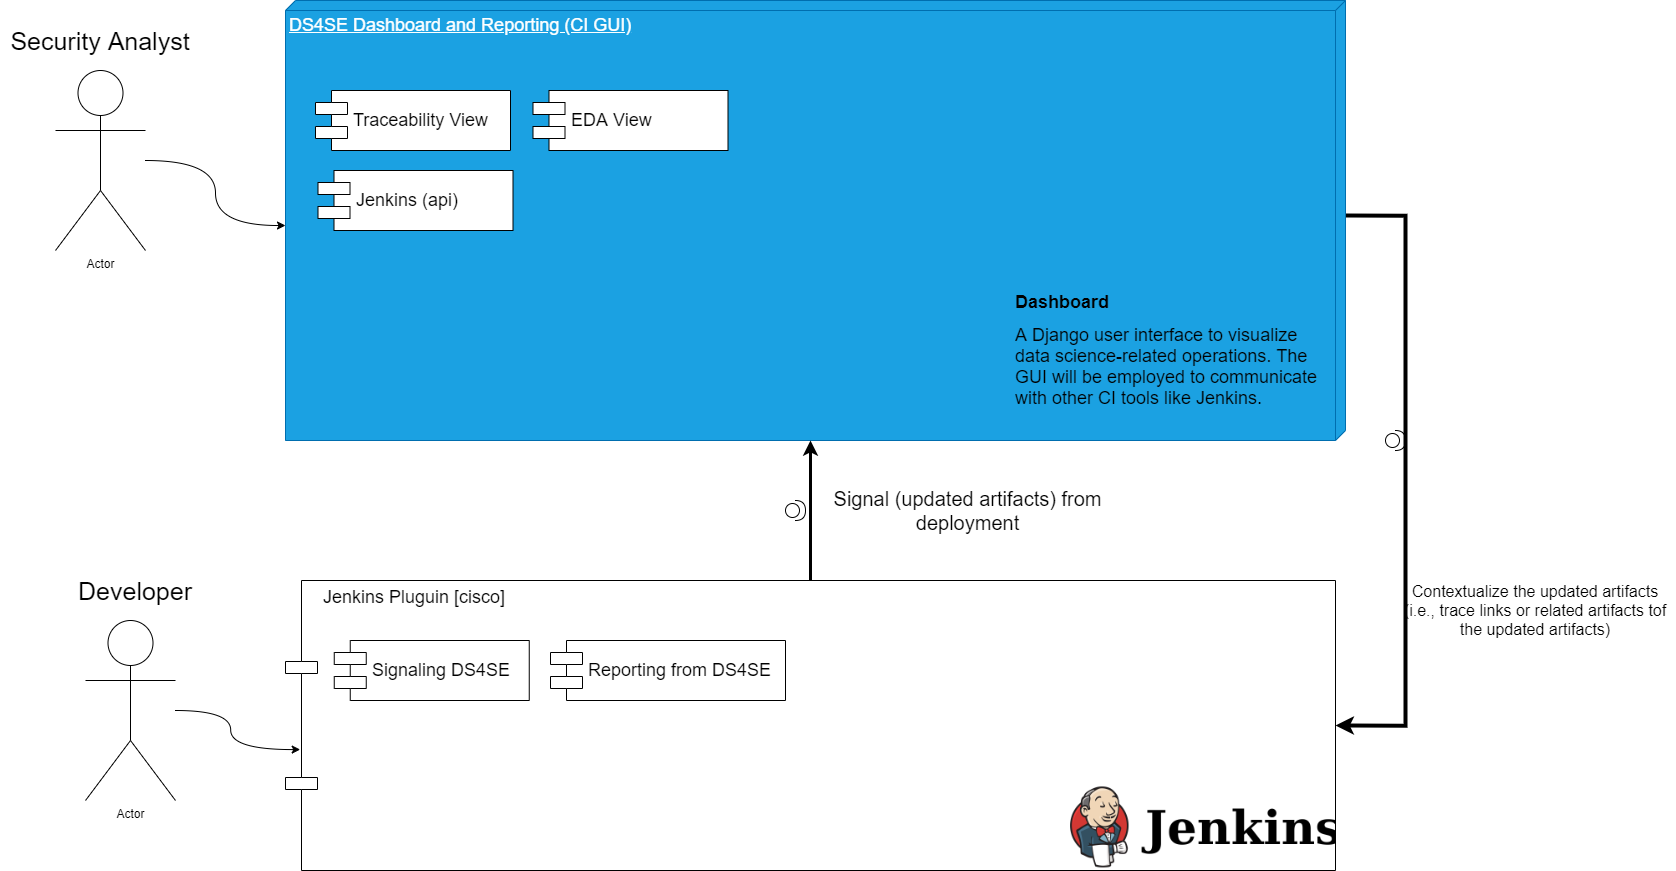Click the interface socket symbol below the dashboard's right edge
Image resolution: width=1676 pixels, height=871 pixels.
[x=1394, y=440]
